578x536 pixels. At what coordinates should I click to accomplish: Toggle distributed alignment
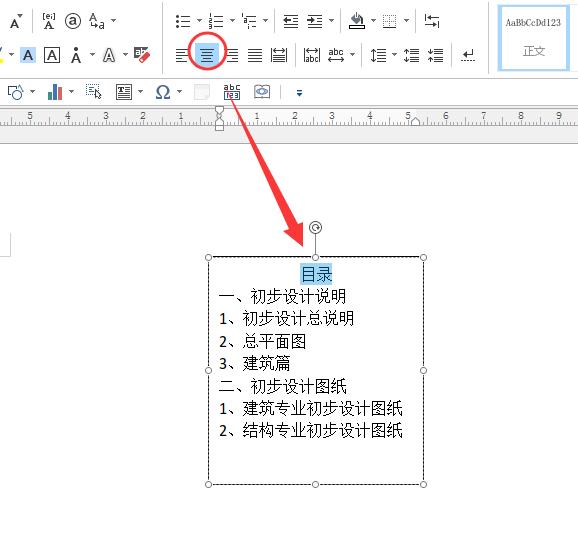pos(279,55)
